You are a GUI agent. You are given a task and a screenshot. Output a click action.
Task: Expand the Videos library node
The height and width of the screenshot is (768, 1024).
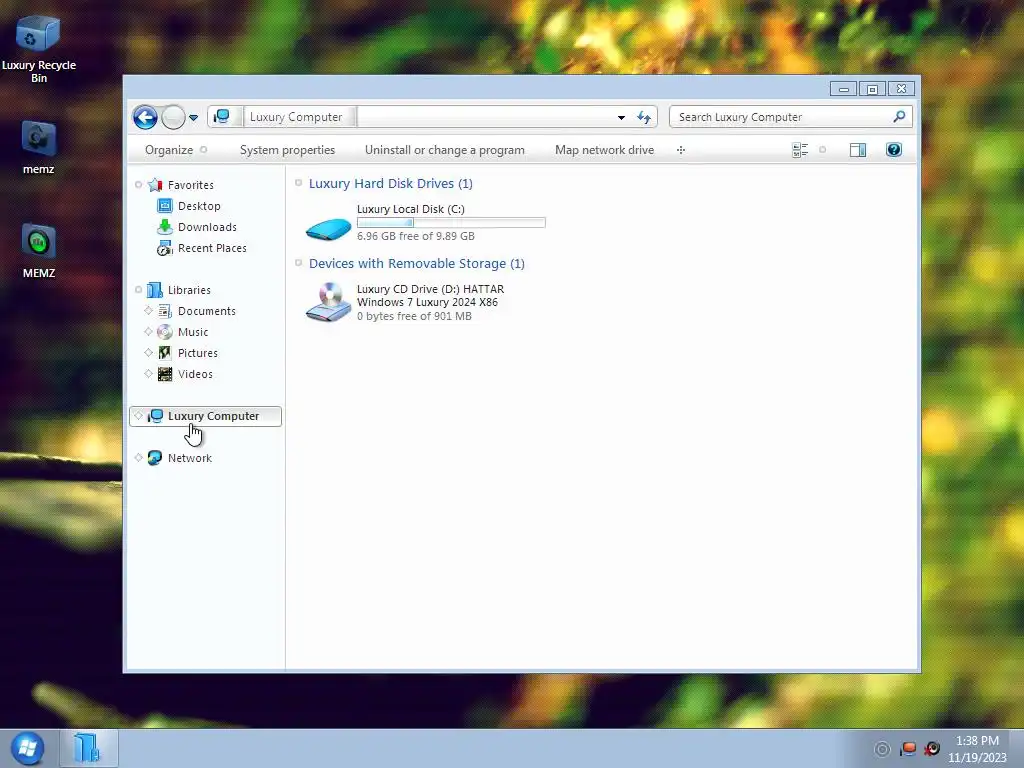click(x=148, y=374)
